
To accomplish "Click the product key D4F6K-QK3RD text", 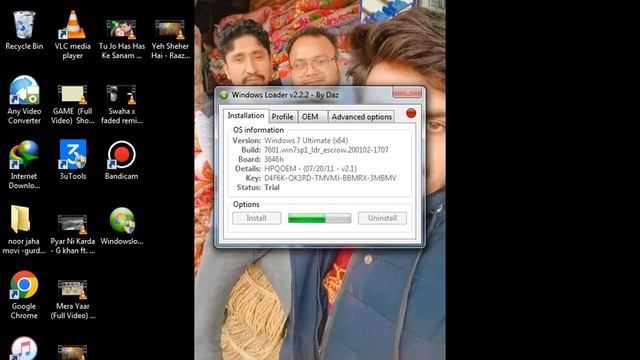I will tap(330, 178).
